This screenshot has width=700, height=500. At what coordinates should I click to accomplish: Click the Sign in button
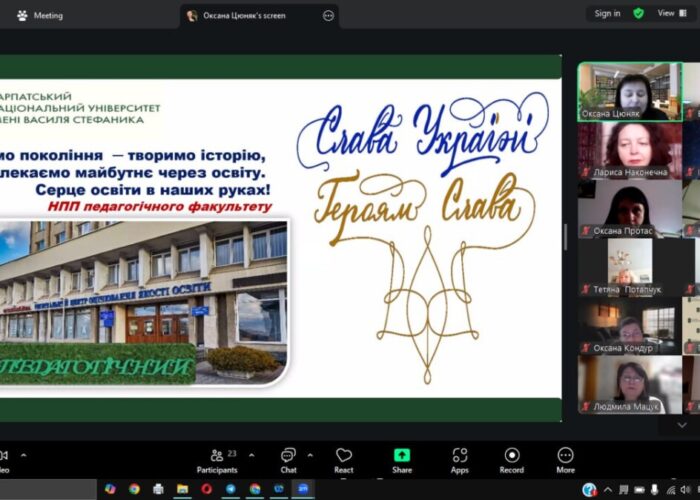tap(607, 14)
